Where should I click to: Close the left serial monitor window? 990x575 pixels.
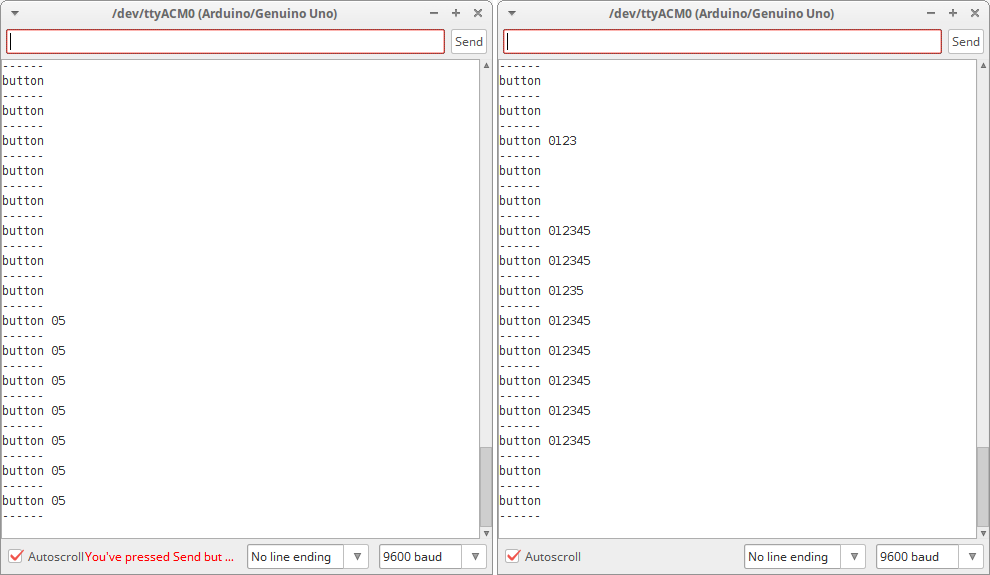pos(478,13)
